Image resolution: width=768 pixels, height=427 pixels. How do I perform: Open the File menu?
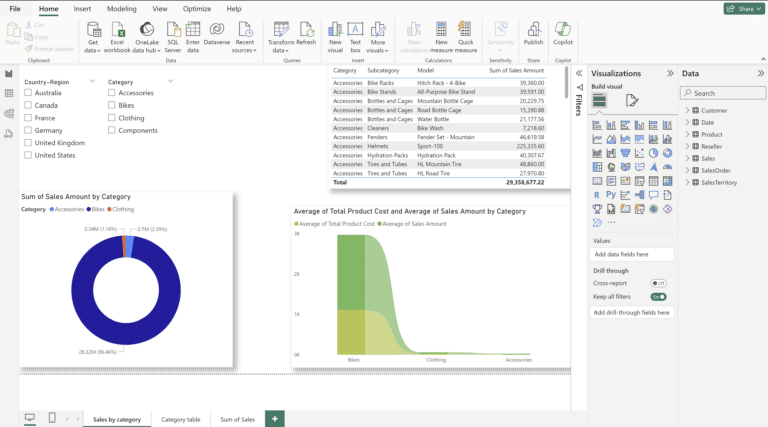[15, 9]
